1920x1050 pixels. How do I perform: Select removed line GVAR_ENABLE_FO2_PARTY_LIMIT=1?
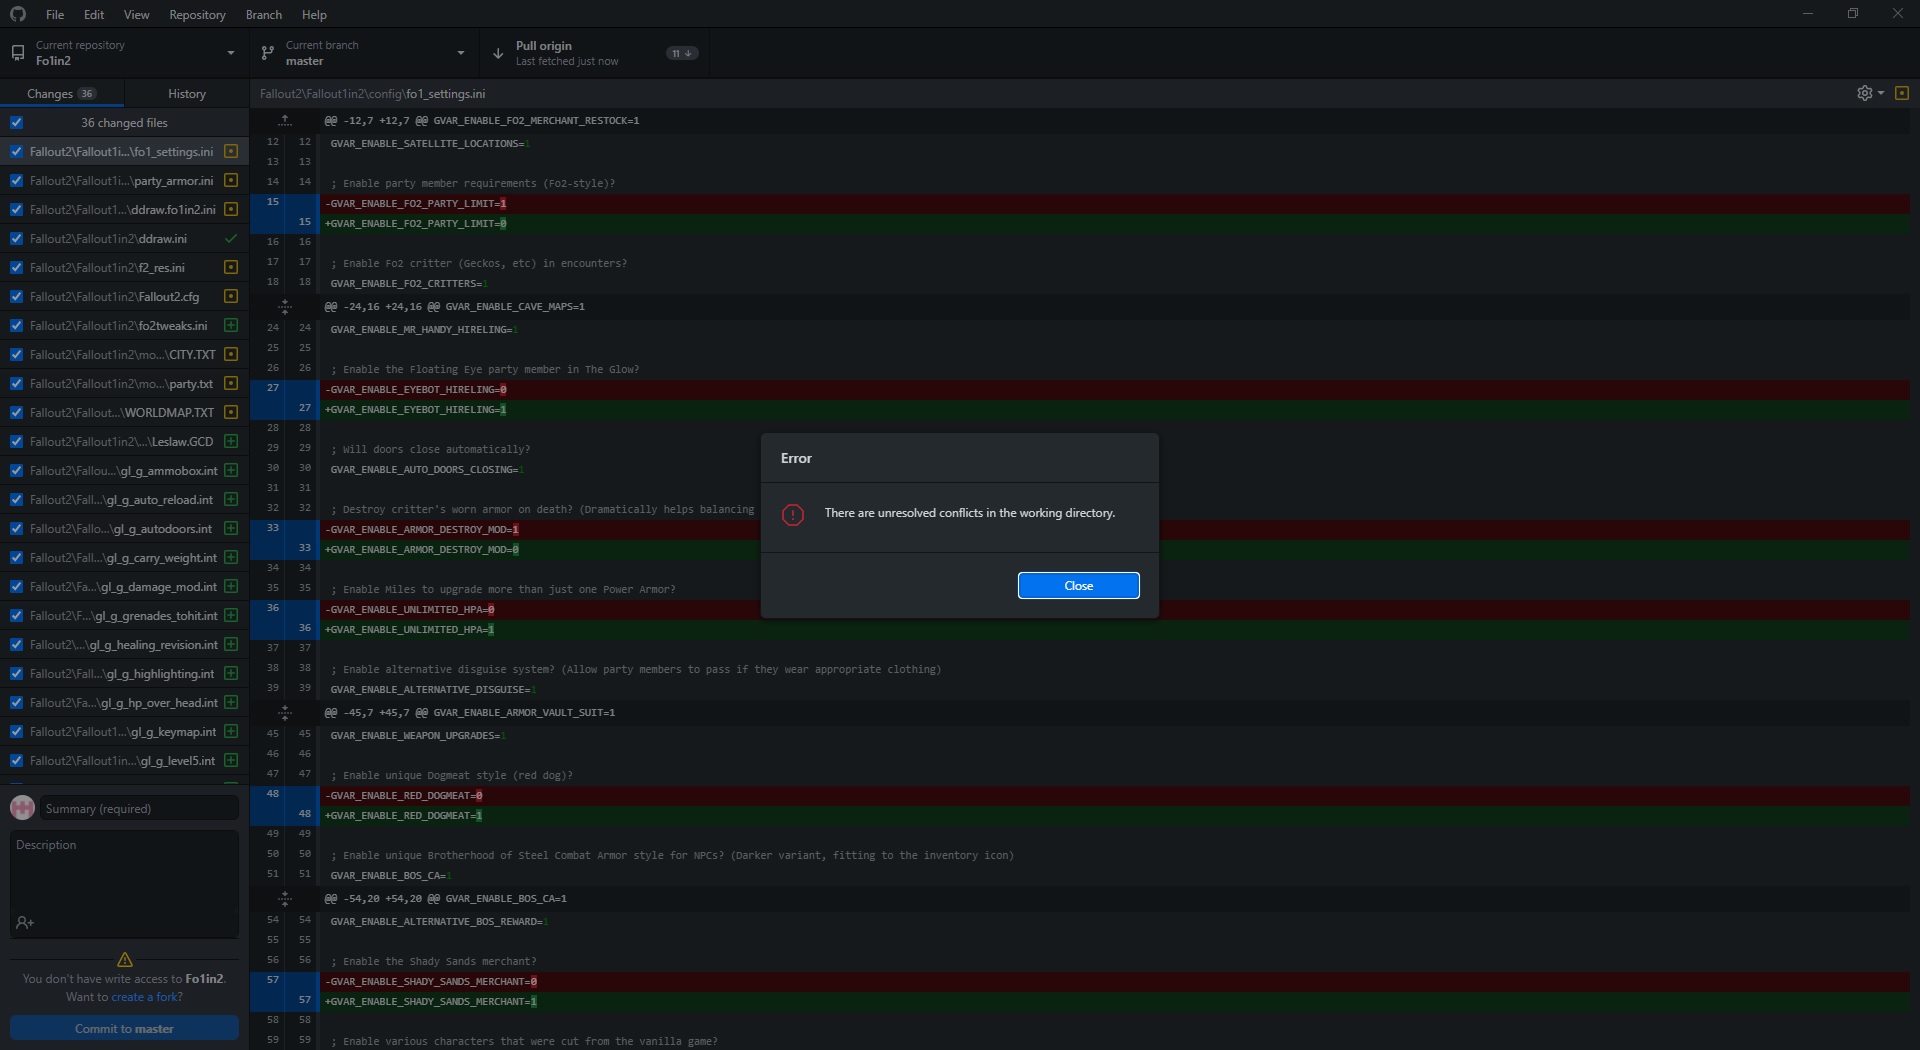click(1115, 203)
